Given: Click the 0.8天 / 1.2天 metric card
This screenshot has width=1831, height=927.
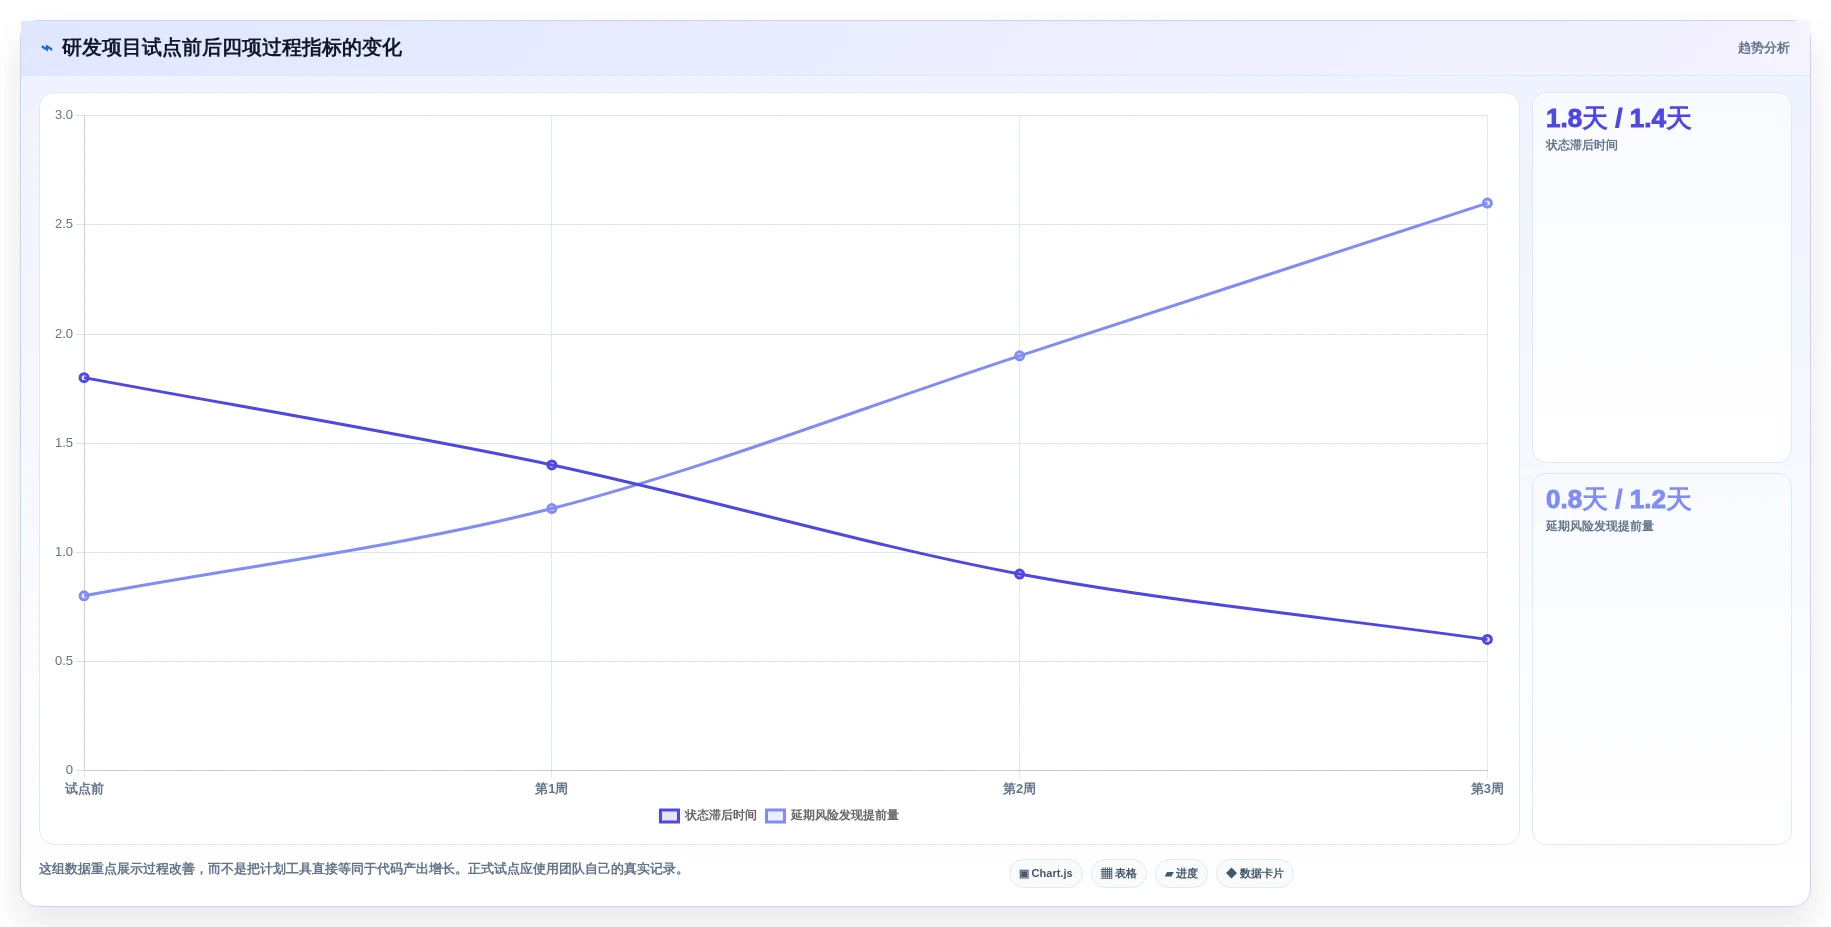Looking at the screenshot, I should [x=1661, y=659].
